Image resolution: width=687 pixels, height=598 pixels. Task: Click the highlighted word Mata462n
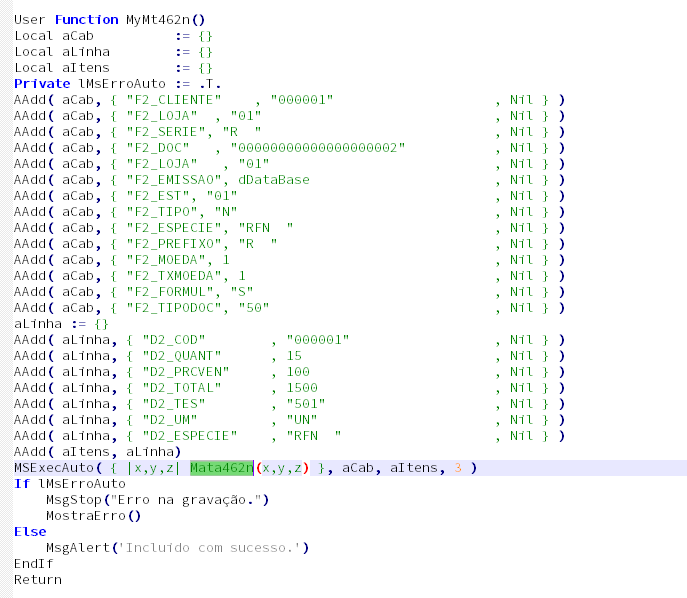(x=222, y=468)
